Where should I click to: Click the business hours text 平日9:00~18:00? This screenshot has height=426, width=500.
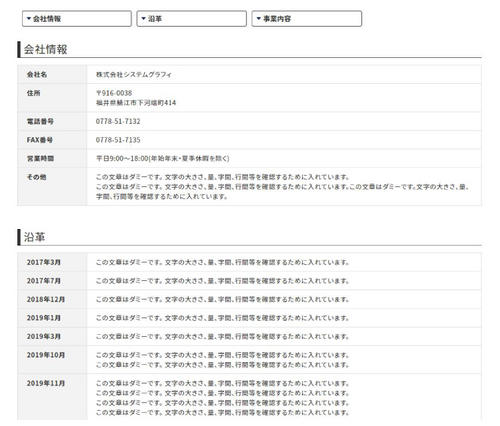(x=122, y=158)
